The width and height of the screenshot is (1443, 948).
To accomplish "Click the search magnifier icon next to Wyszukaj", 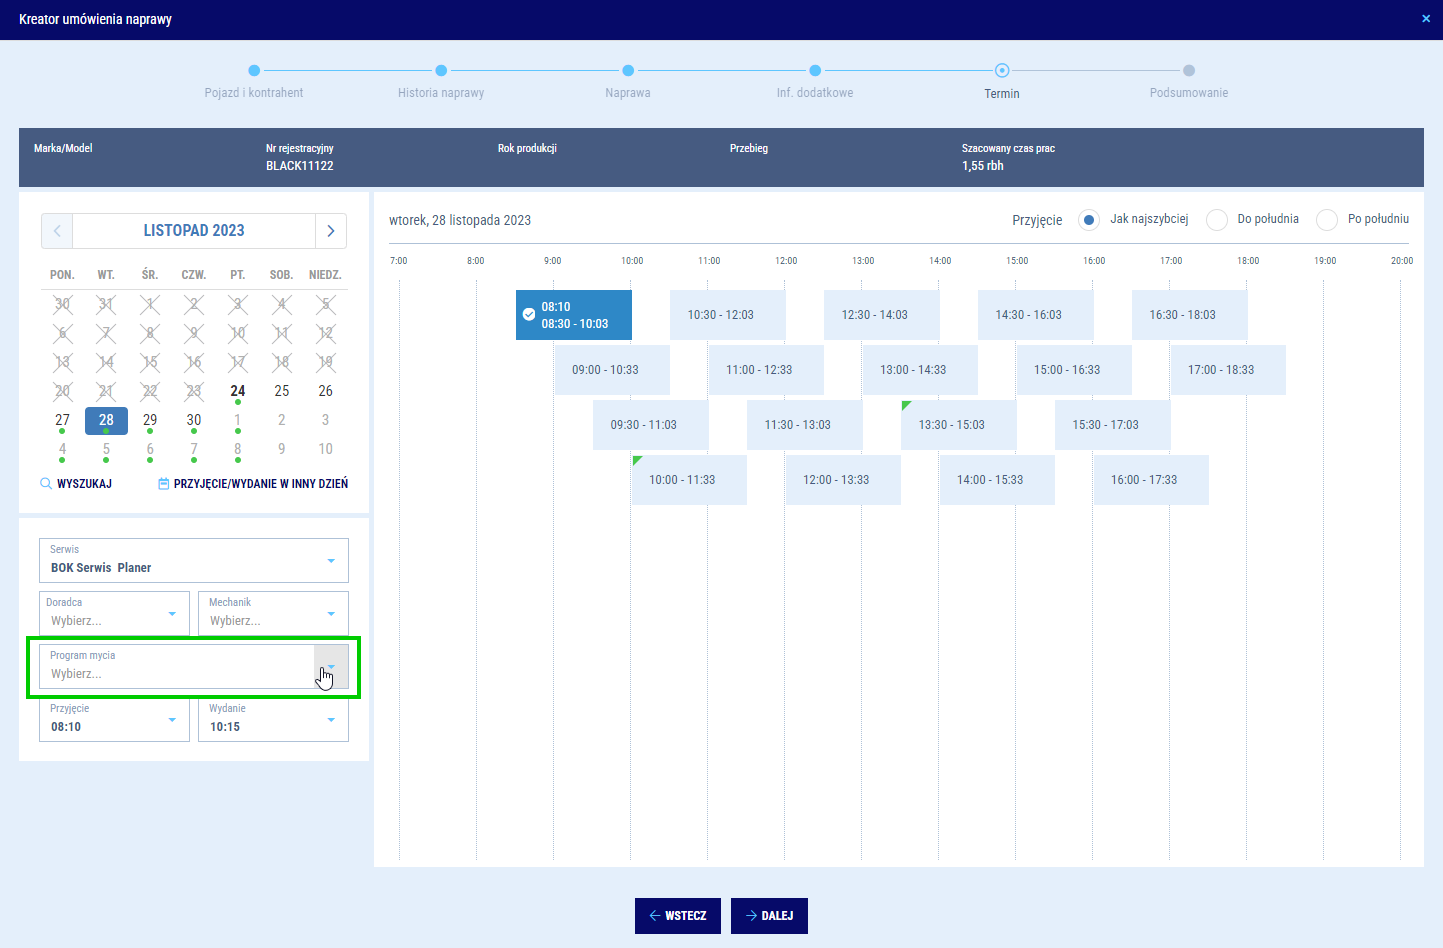I will point(46,484).
